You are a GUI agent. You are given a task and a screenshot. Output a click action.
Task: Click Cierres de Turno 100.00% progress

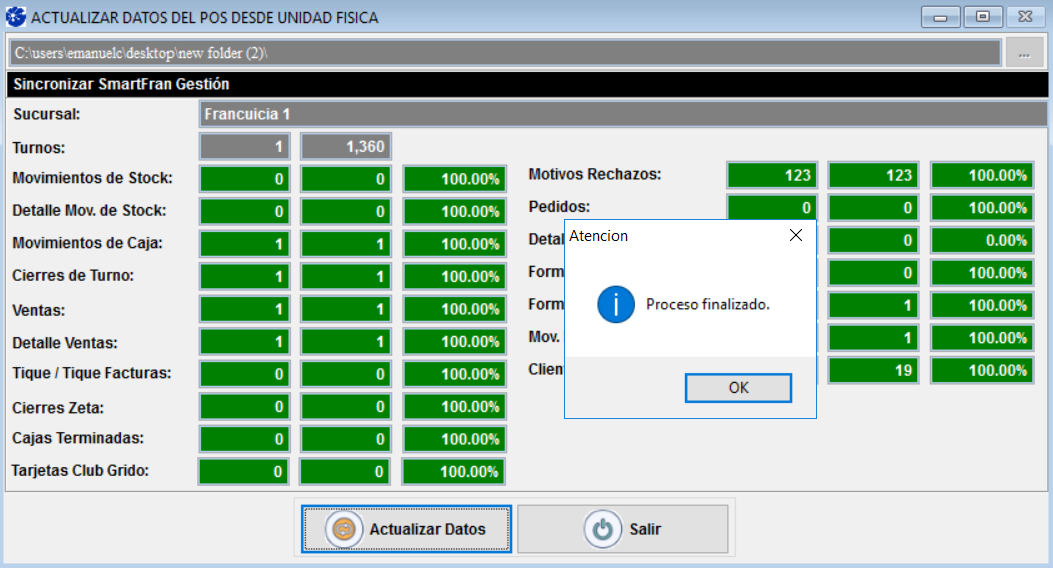(455, 277)
